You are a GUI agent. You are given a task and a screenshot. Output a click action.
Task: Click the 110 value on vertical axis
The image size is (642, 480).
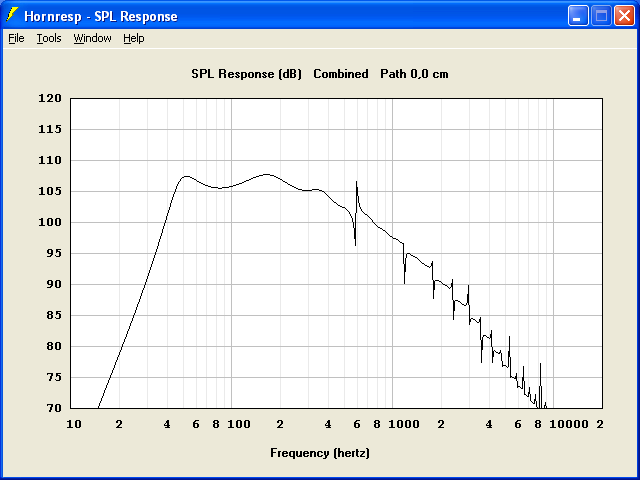pyautogui.click(x=50, y=160)
